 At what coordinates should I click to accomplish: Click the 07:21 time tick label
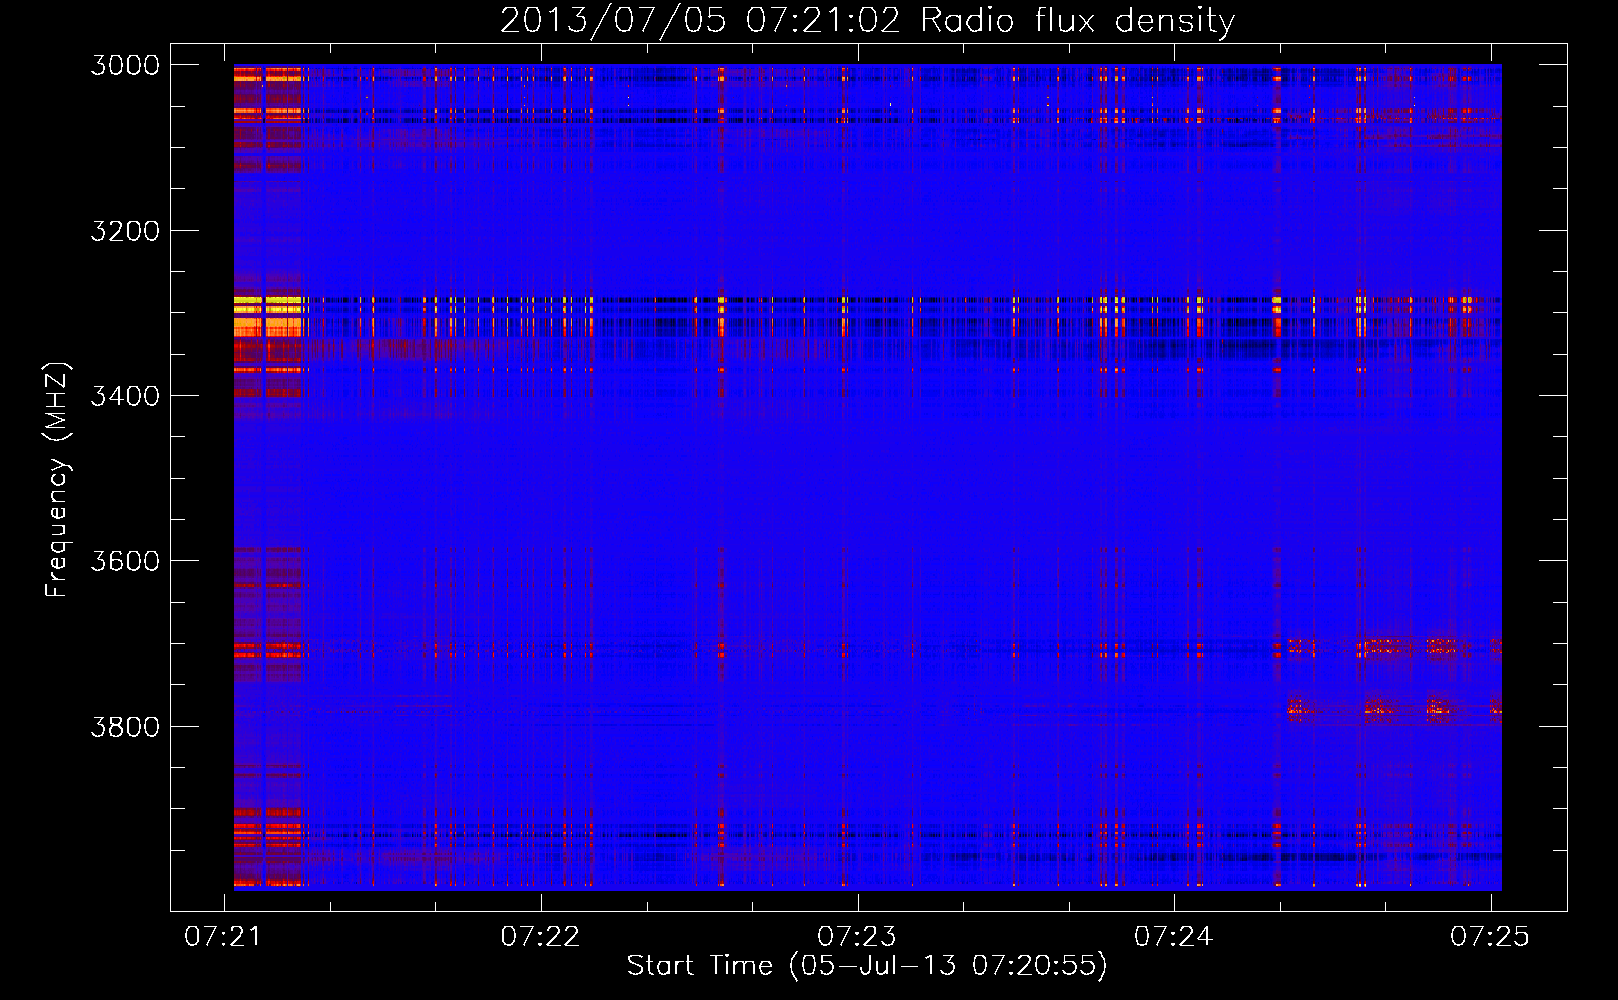(224, 936)
